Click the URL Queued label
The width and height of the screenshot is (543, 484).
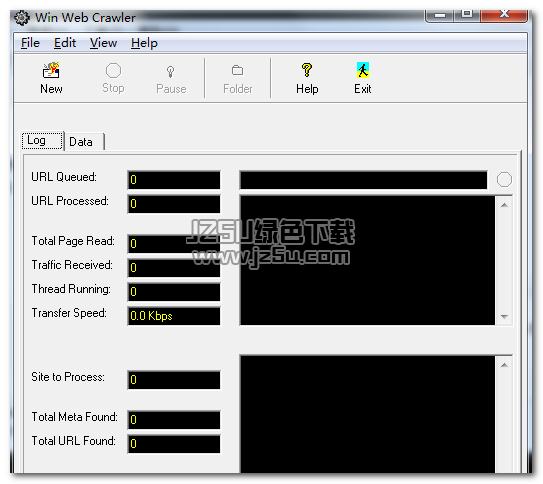tap(64, 177)
